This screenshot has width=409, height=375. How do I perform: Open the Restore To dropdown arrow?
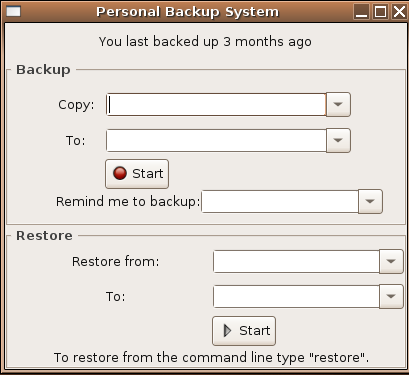tap(391, 296)
